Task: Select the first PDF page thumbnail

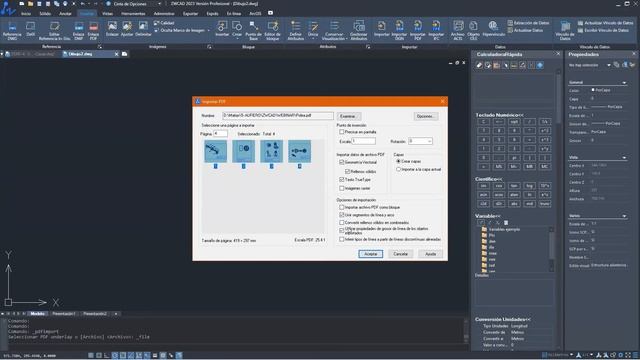Action: 216,151
